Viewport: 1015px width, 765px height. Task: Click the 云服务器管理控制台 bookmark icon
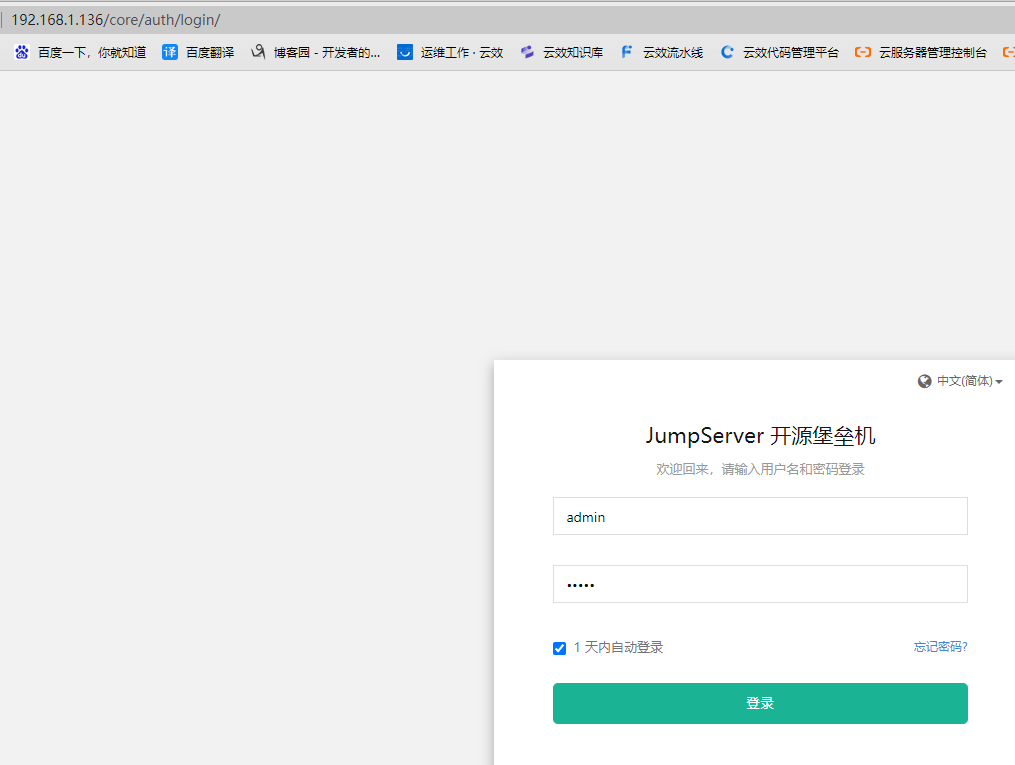[863, 52]
